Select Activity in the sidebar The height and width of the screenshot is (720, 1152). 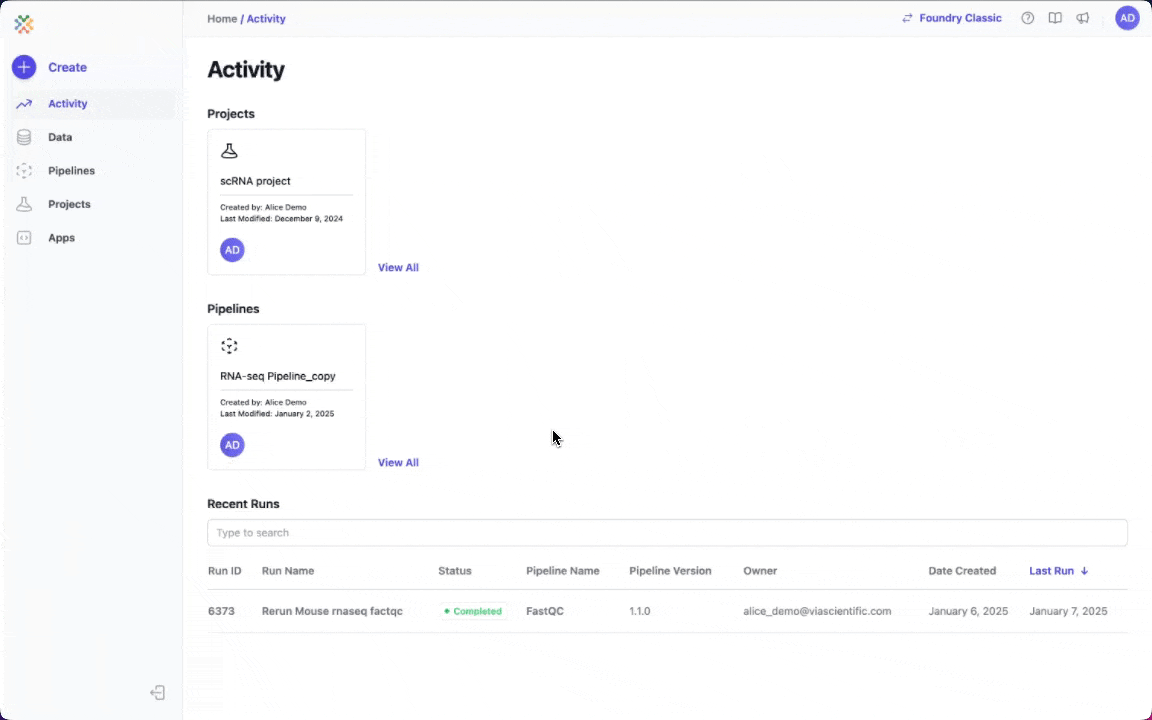coord(67,103)
